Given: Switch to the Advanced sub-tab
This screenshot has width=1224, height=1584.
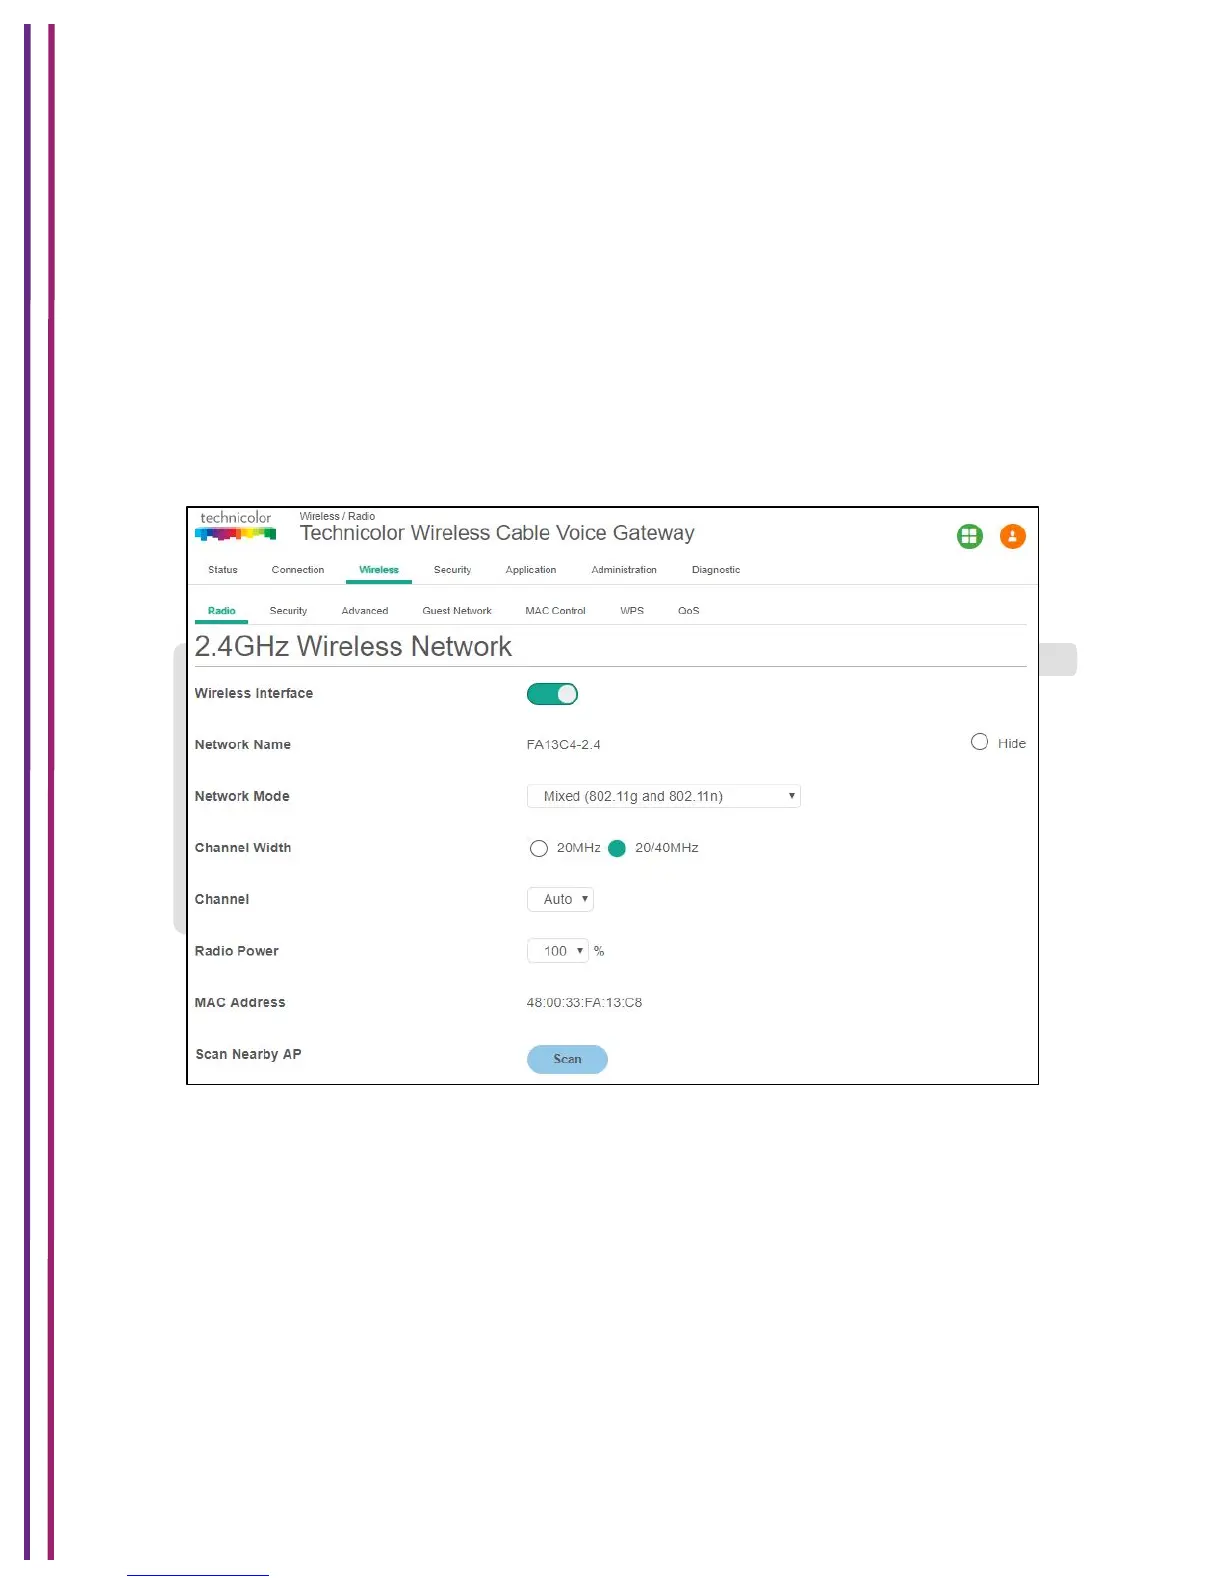Looking at the screenshot, I should [365, 611].
